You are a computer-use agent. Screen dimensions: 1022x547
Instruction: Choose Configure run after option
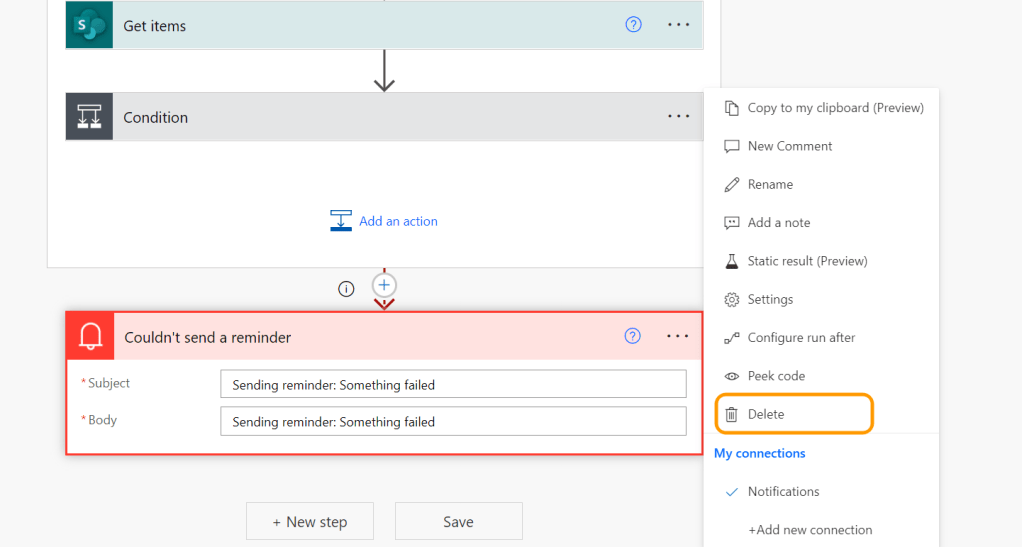tap(801, 338)
